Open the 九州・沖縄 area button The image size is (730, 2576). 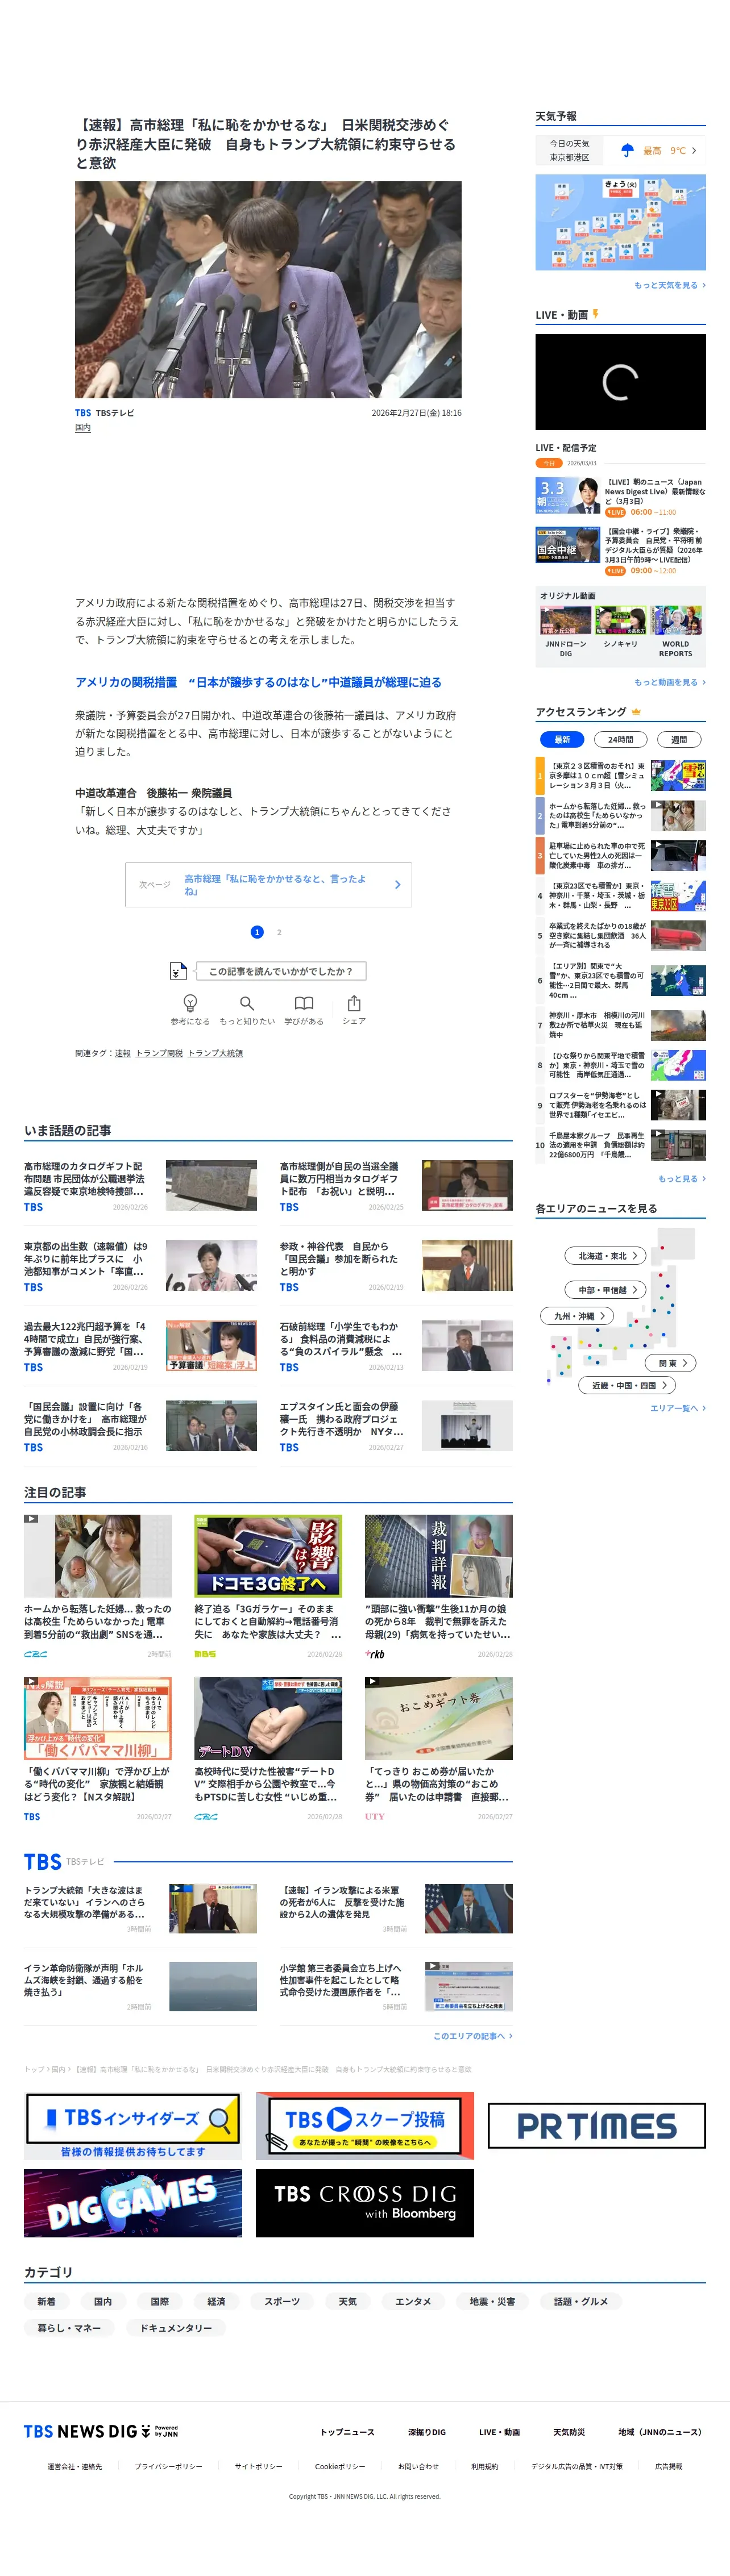578,1316
